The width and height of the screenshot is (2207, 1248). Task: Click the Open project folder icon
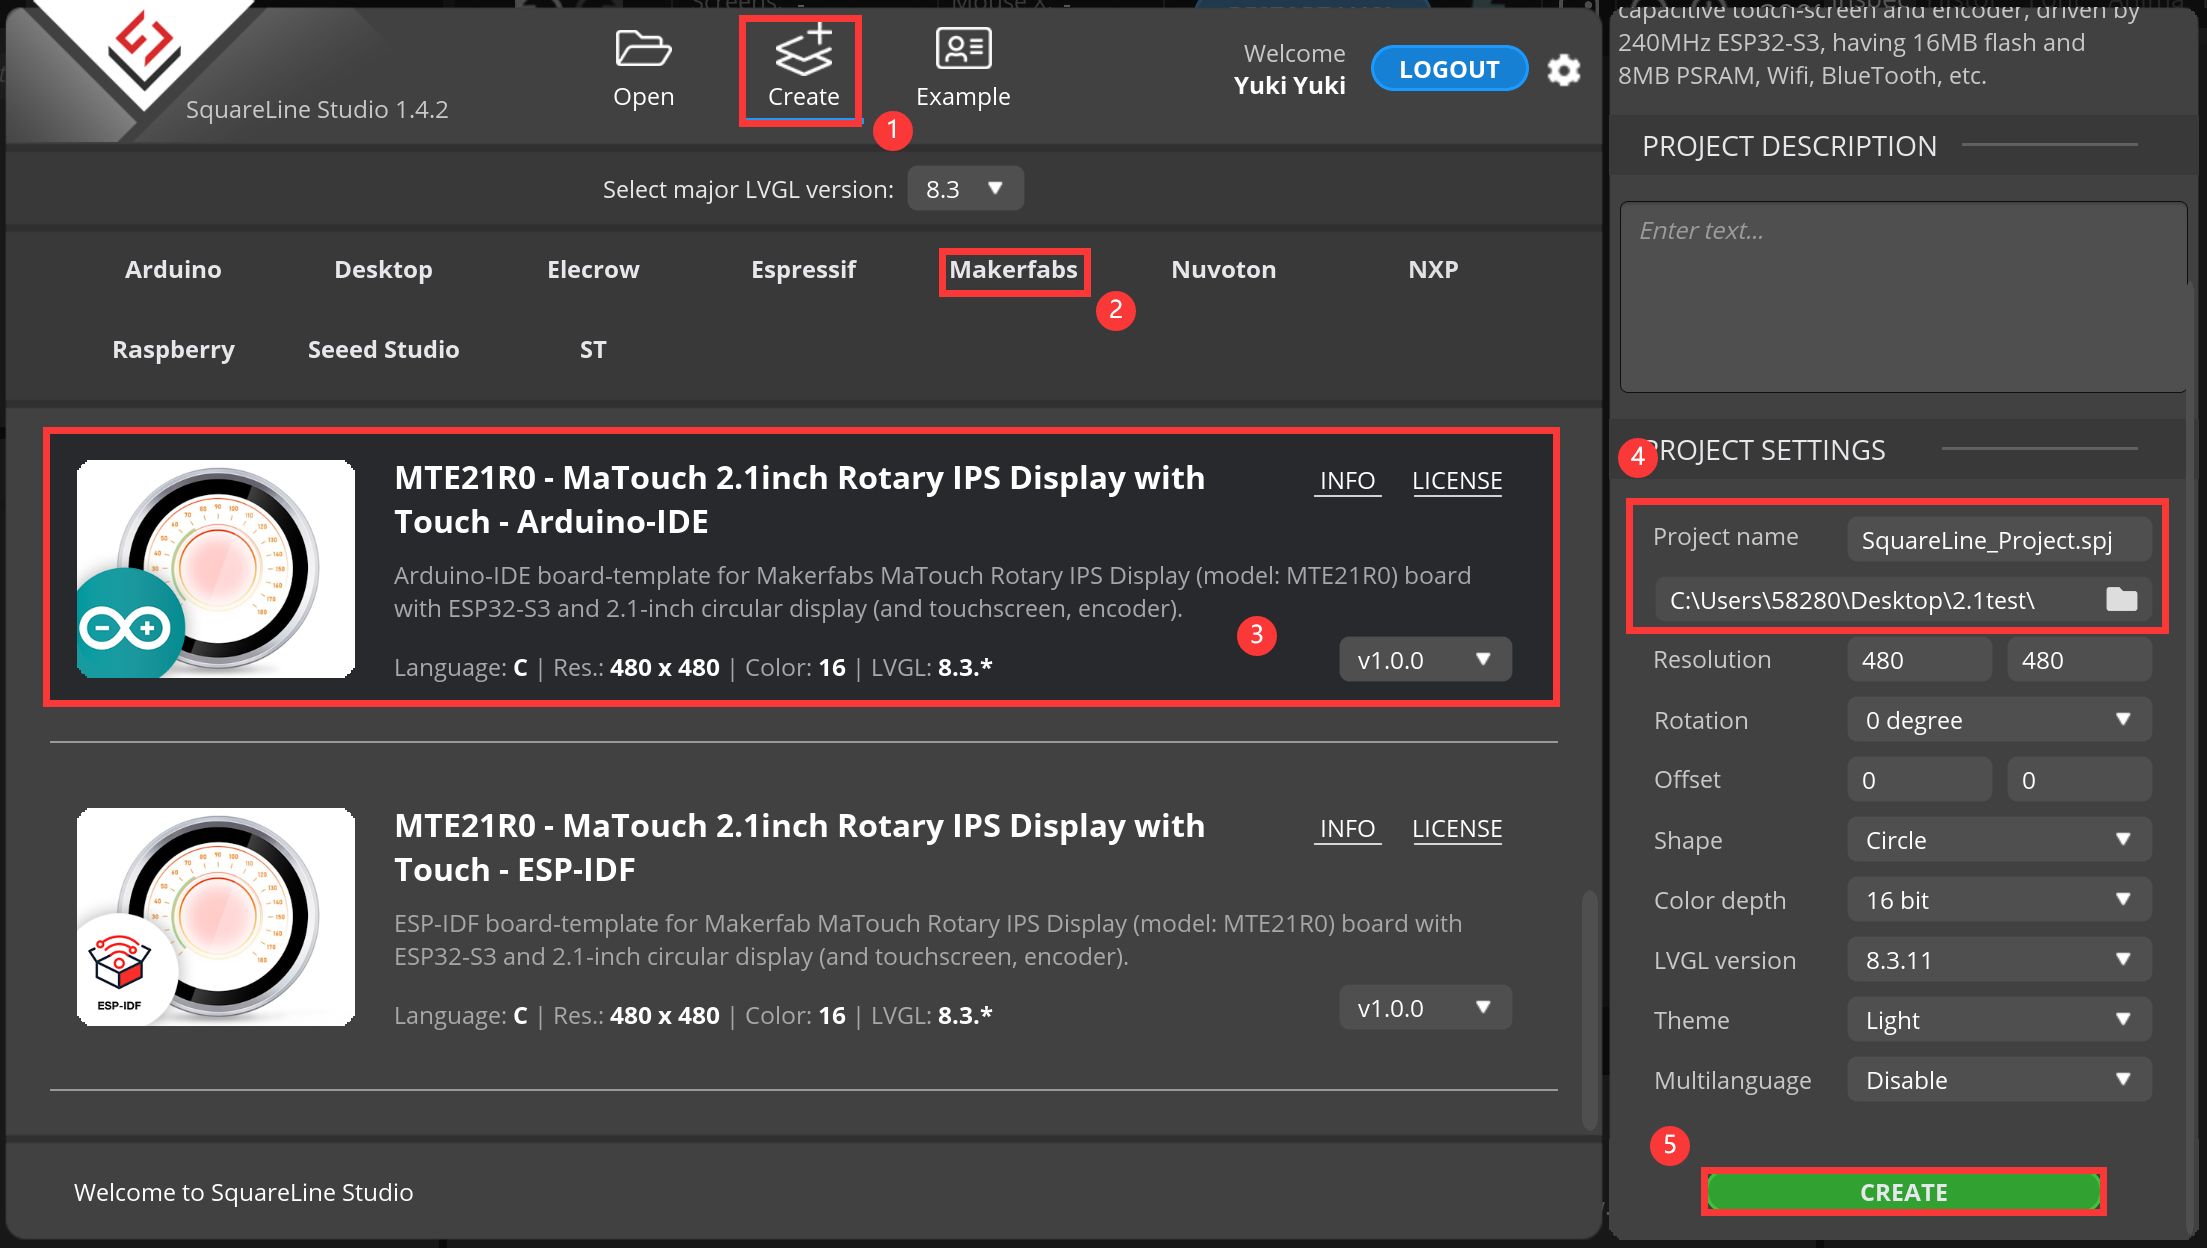[x=643, y=48]
